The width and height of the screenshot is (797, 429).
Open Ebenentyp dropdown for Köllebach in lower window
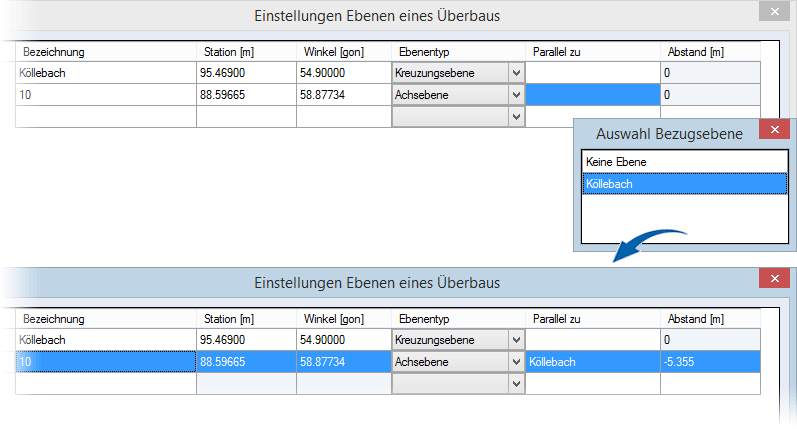[x=516, y=340]
